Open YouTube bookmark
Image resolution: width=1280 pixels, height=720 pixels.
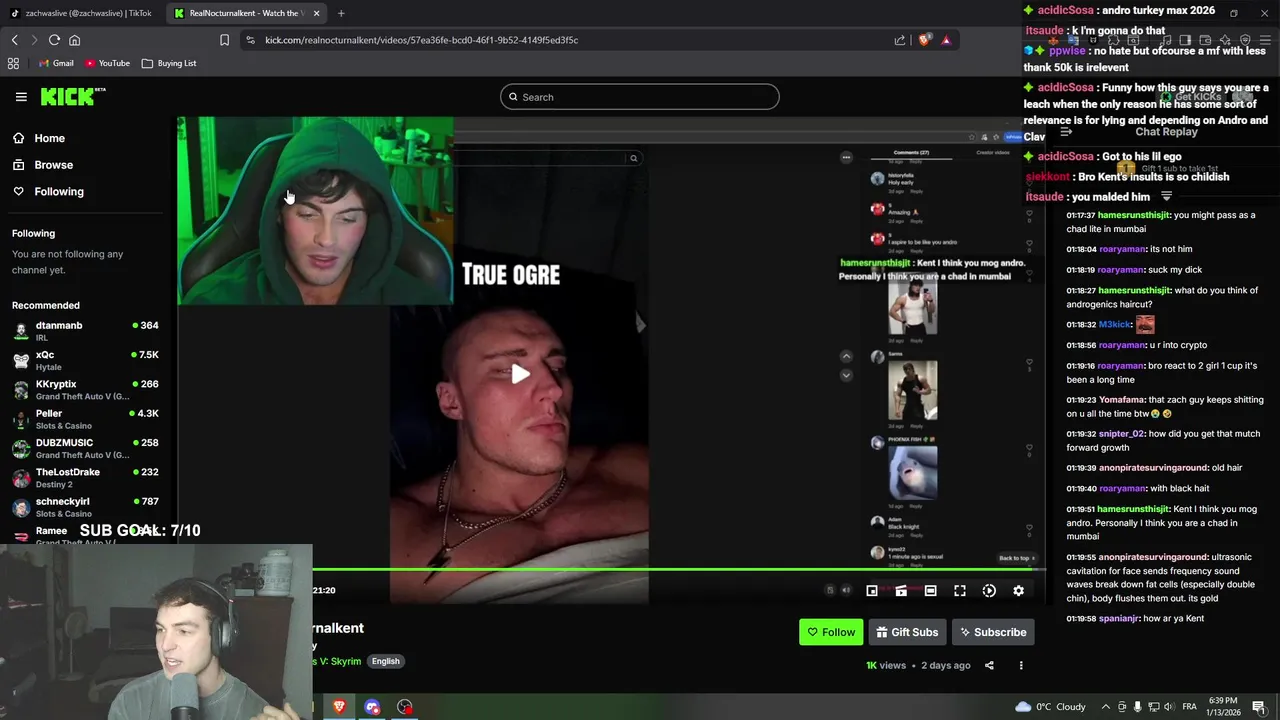pyautogui.click(x=107, y=63)
